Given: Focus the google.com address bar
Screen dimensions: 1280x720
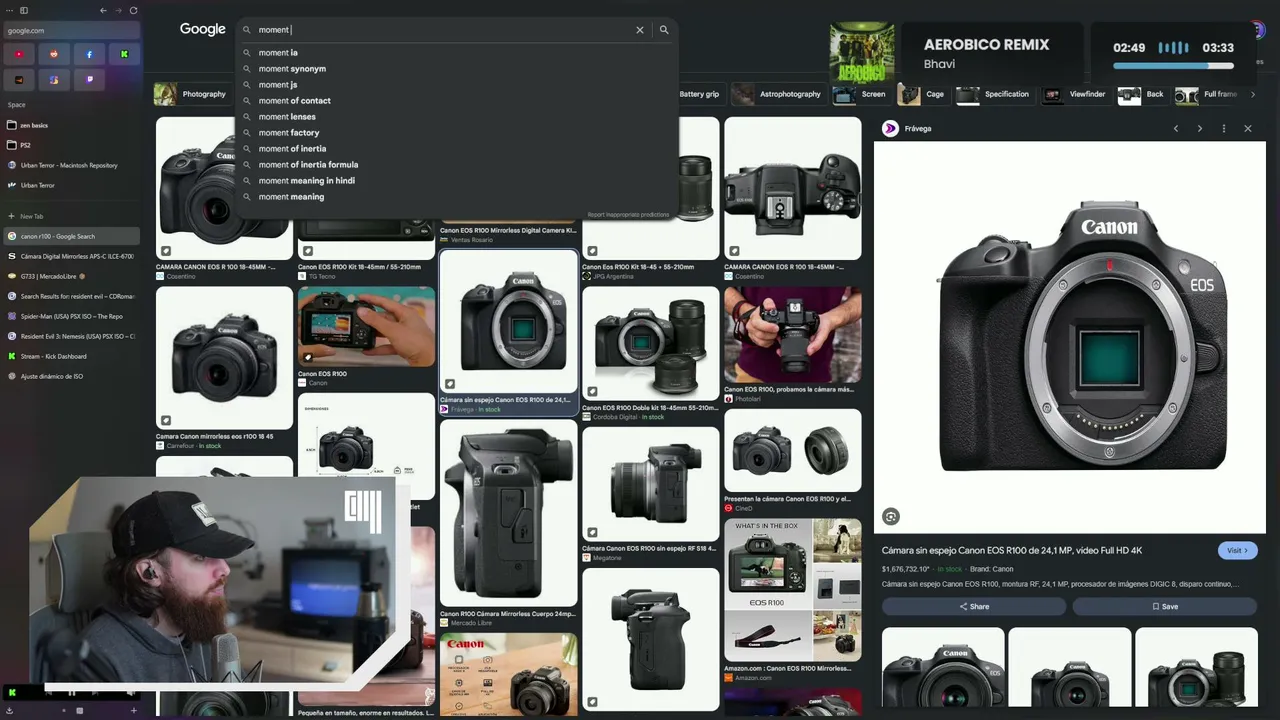Looking at the screenshot, I should [70, 30].
